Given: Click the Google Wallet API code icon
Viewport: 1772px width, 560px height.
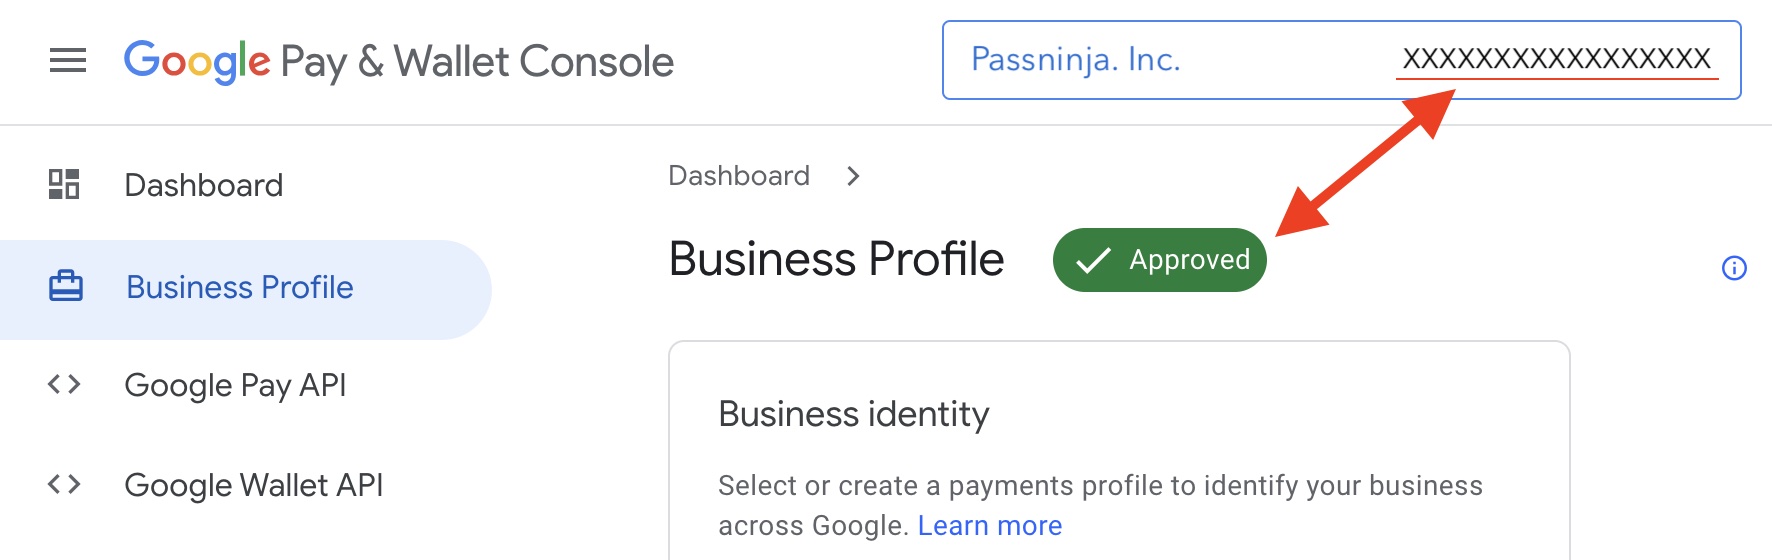Looking at the screenshot, I should click(x=64, y=485).
